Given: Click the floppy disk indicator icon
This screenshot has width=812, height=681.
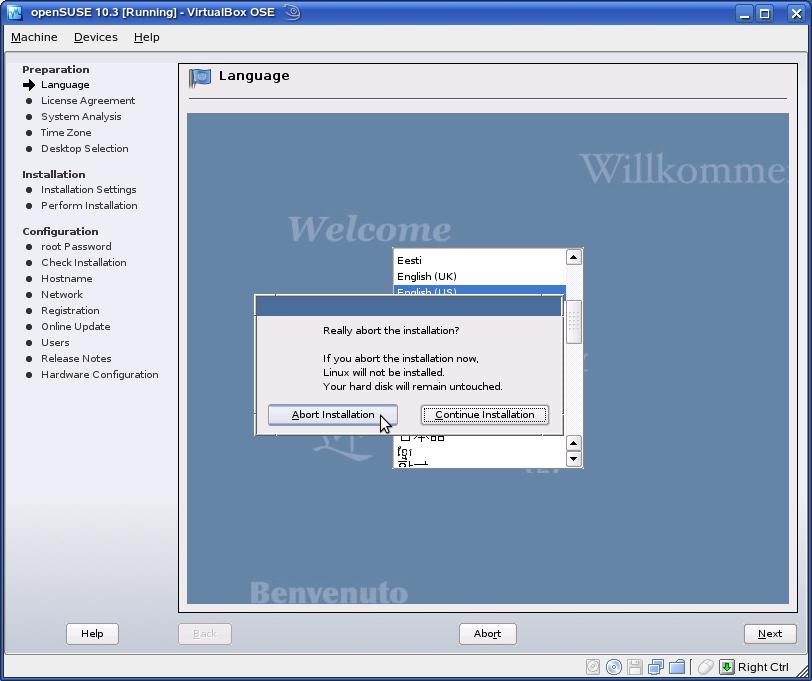Looking at the screenshot, I should tap(635, 666).
